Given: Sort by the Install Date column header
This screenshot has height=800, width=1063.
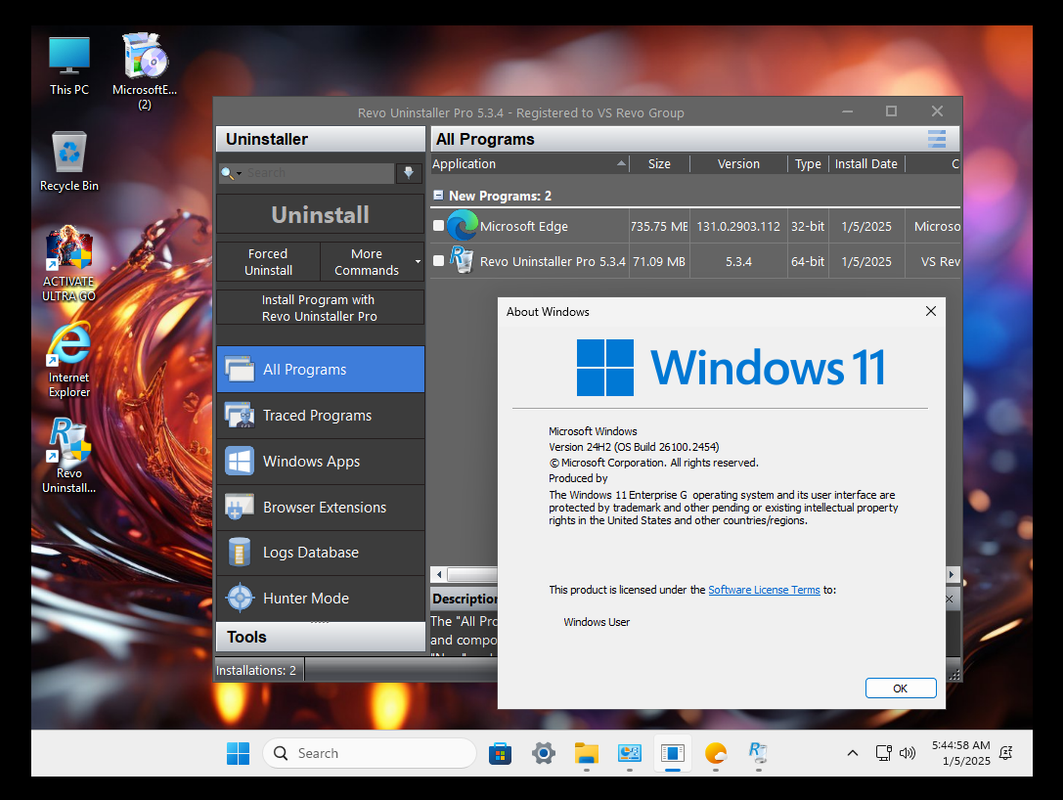Looking at the screenshot, I should click(866, 164).
